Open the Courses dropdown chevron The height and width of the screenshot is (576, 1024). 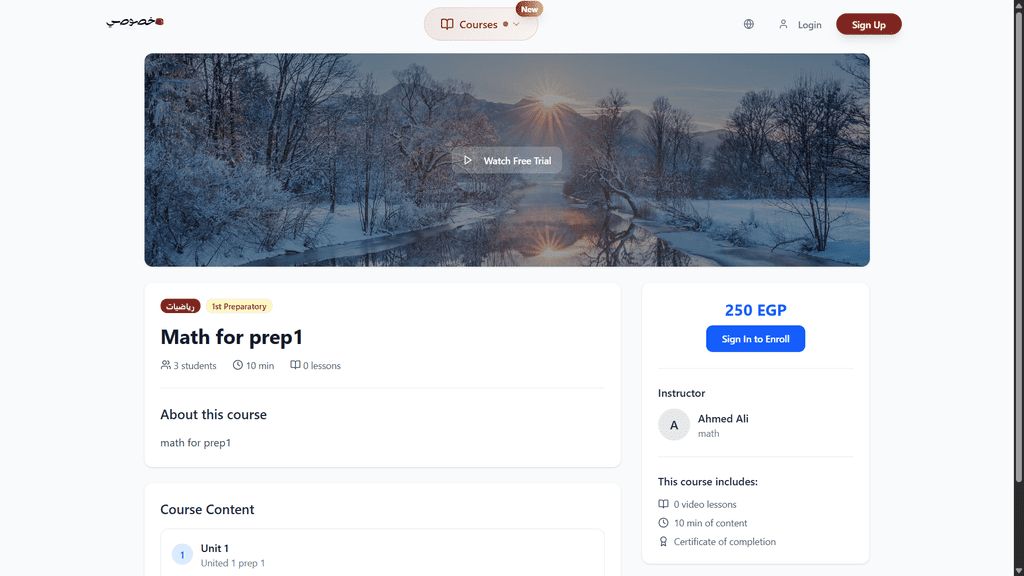point(516,24)
